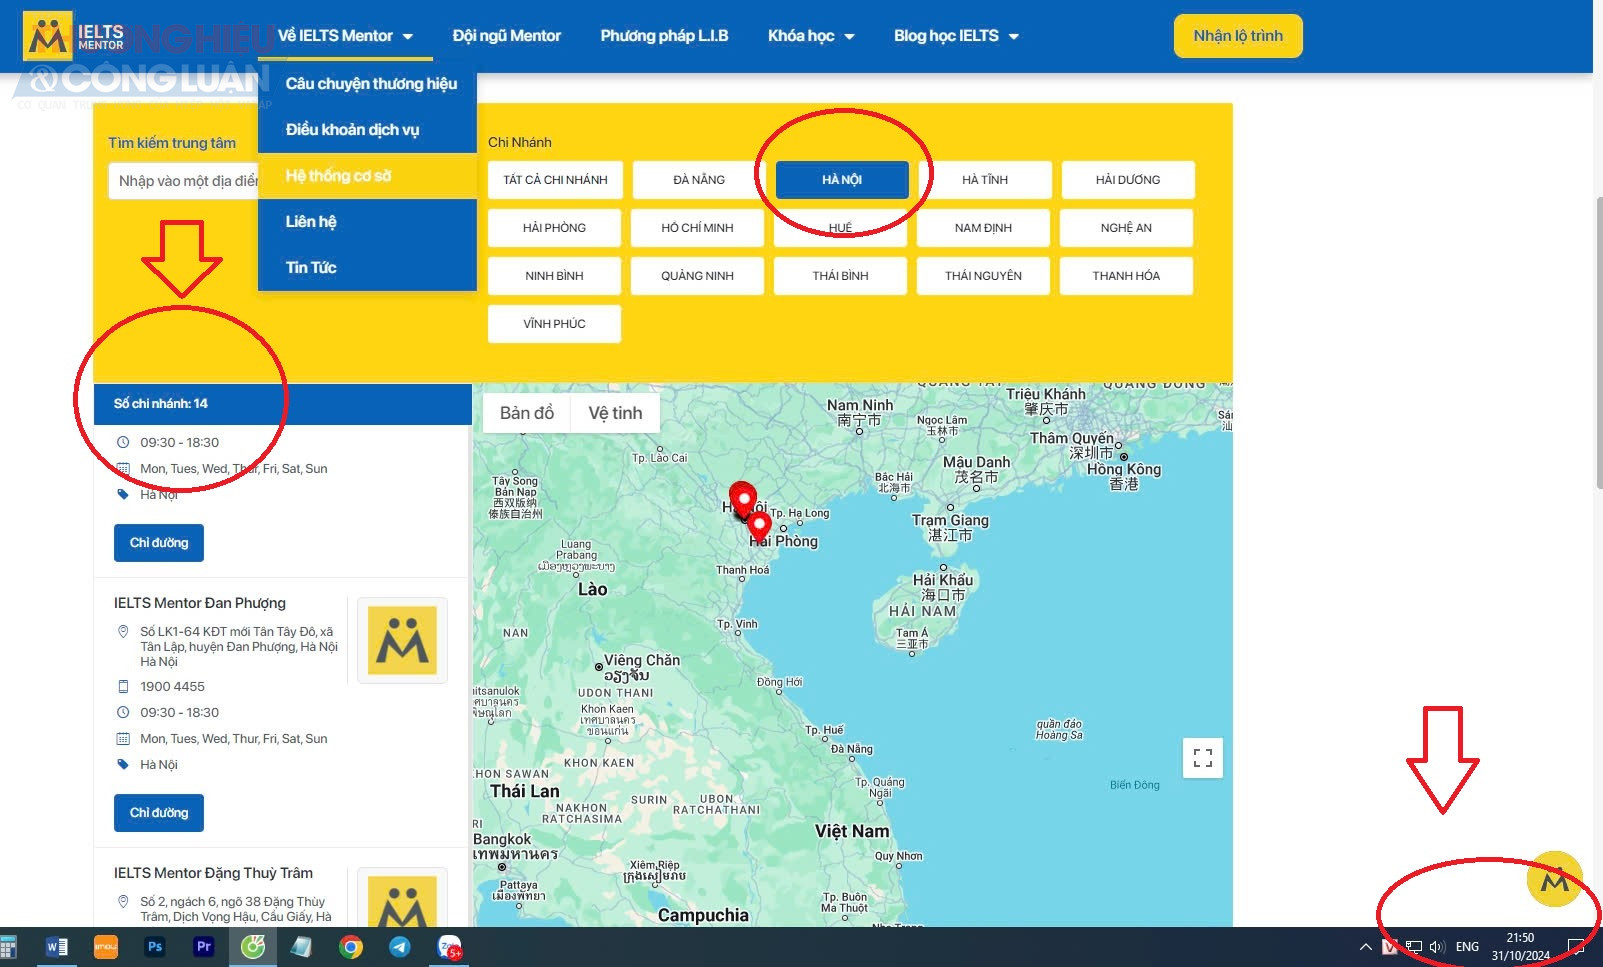Image resolution: width=1603 pixels, height=967 pixels.
Task: Open the notepad app in taskbar
Action: 302,947
